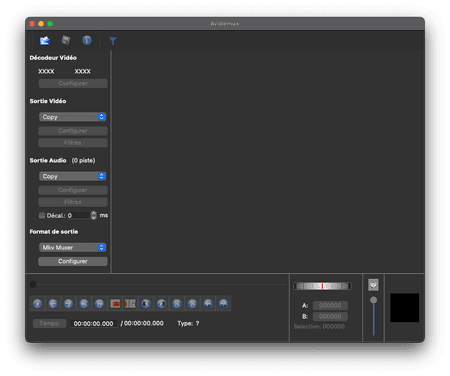Image resolution: width=450 pixels, height=376 pixels.
Task: Go to the first frame
Action: click(177, 304)
